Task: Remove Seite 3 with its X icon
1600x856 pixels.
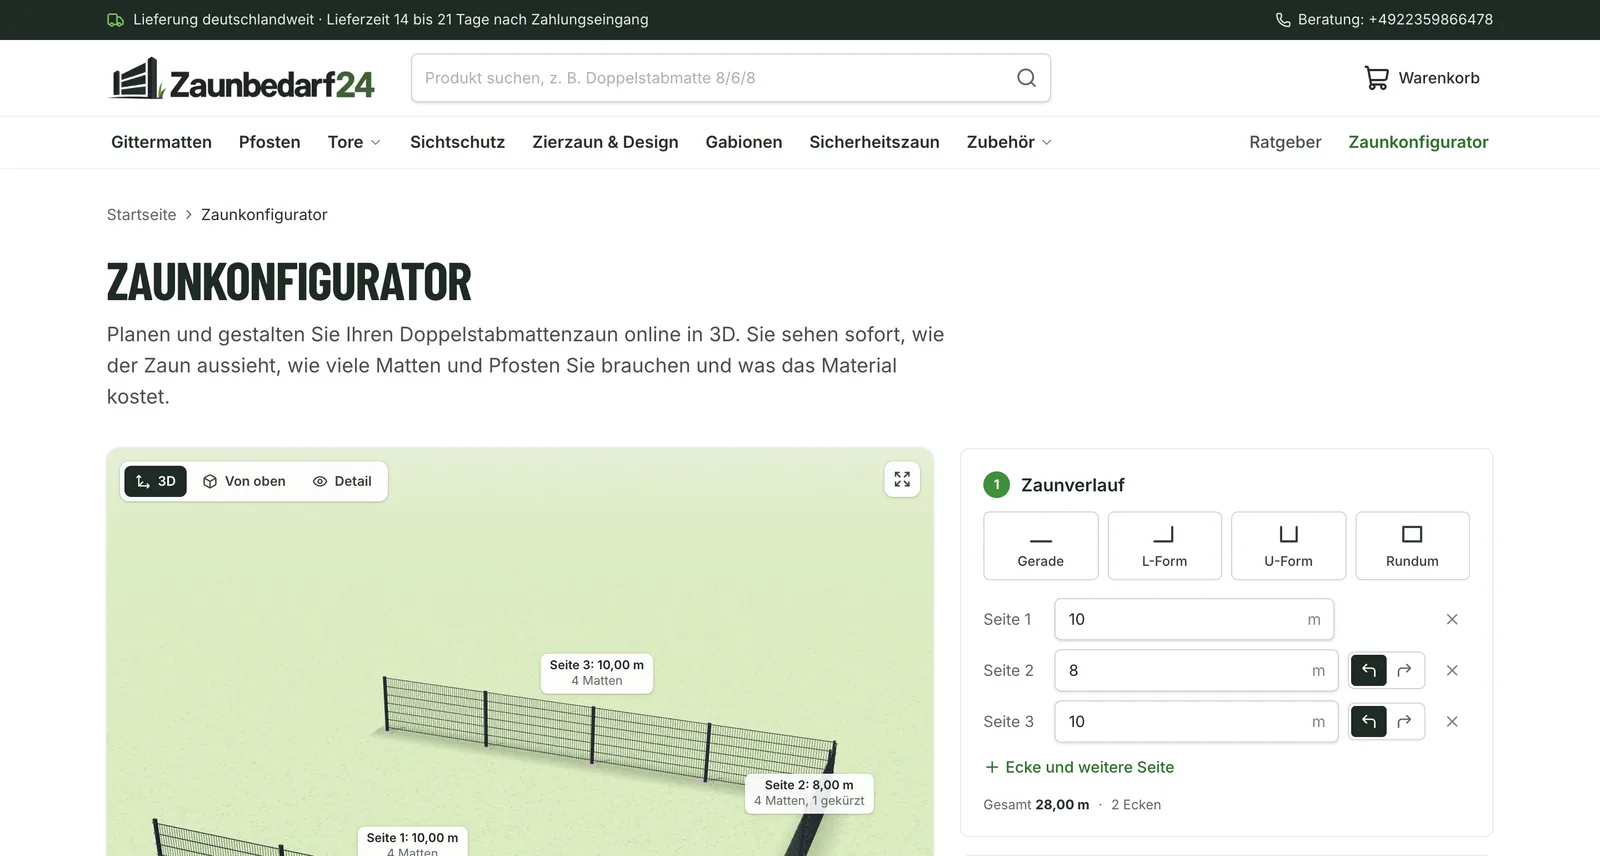Action: pyautogui.click(x=1452, y=721)
